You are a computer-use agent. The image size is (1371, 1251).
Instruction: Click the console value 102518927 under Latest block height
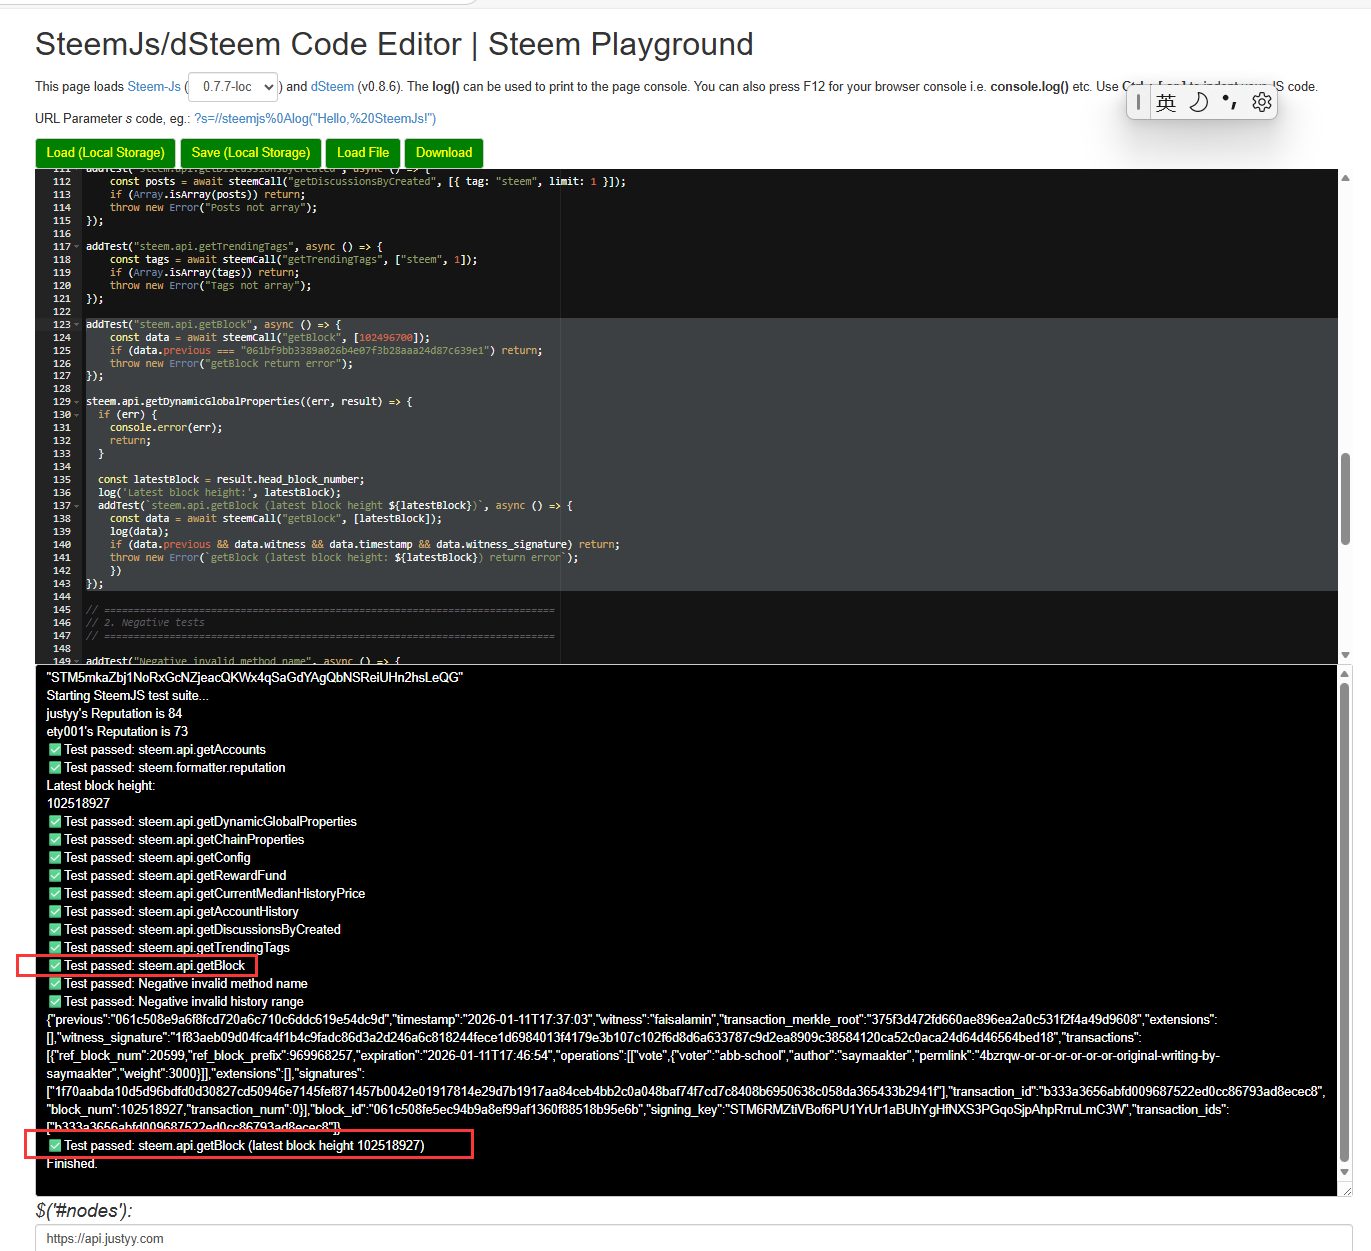[78, 804]
